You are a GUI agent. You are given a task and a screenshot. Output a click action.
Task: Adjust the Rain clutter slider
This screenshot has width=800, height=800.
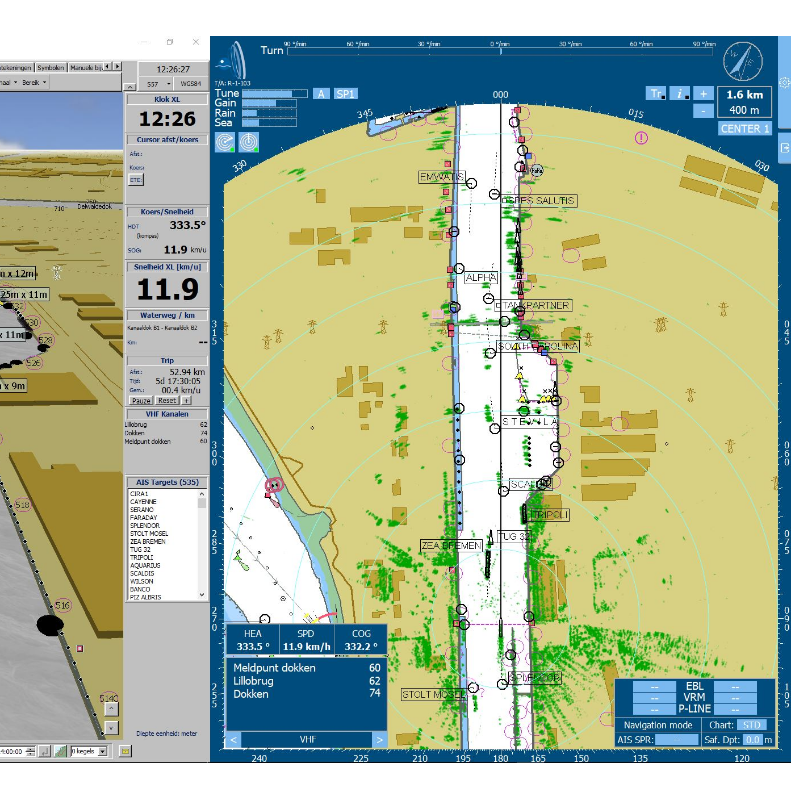coord(269,113)
